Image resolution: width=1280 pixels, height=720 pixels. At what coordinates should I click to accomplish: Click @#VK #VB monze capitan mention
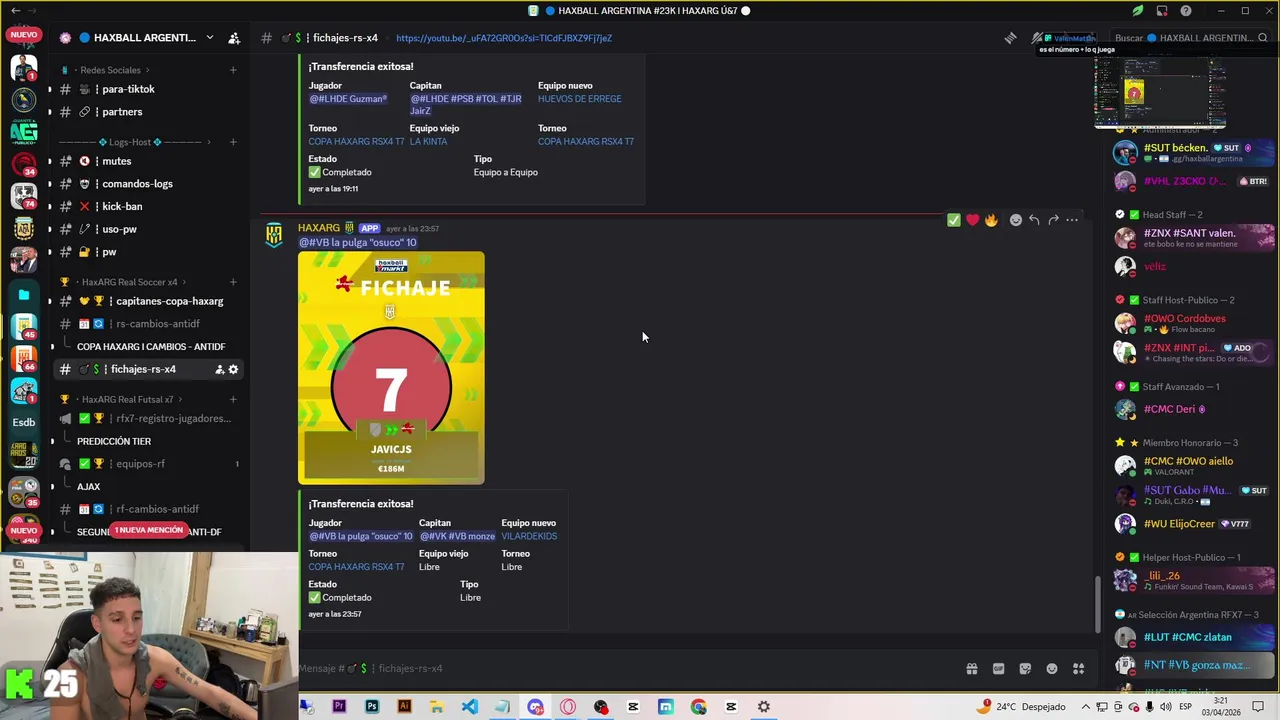click(457, 536)
